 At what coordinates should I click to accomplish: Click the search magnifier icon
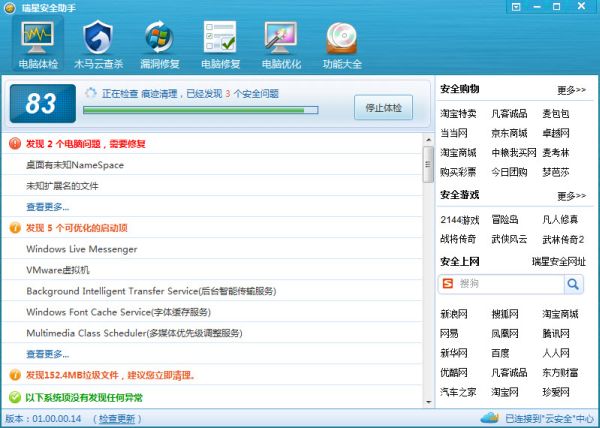point(573,285)
